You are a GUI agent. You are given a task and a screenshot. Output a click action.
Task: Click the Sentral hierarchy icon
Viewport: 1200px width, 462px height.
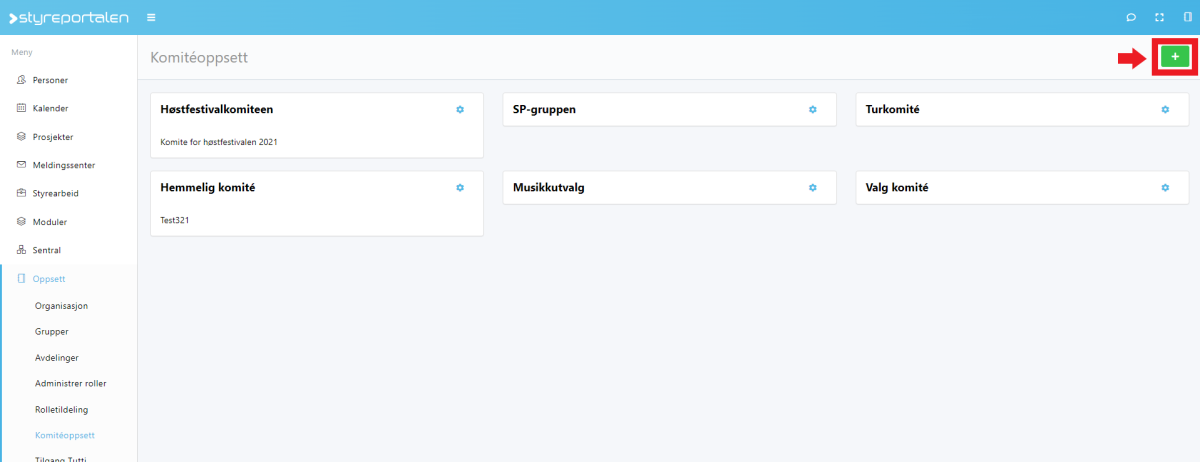coord(22,250)
